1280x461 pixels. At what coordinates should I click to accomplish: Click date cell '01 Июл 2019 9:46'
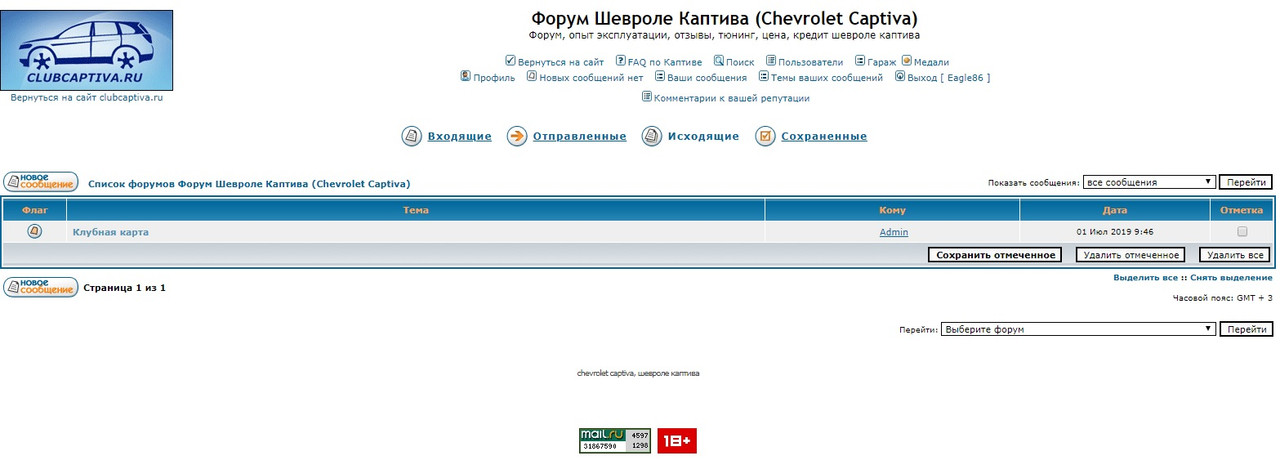pos(1115,232)
